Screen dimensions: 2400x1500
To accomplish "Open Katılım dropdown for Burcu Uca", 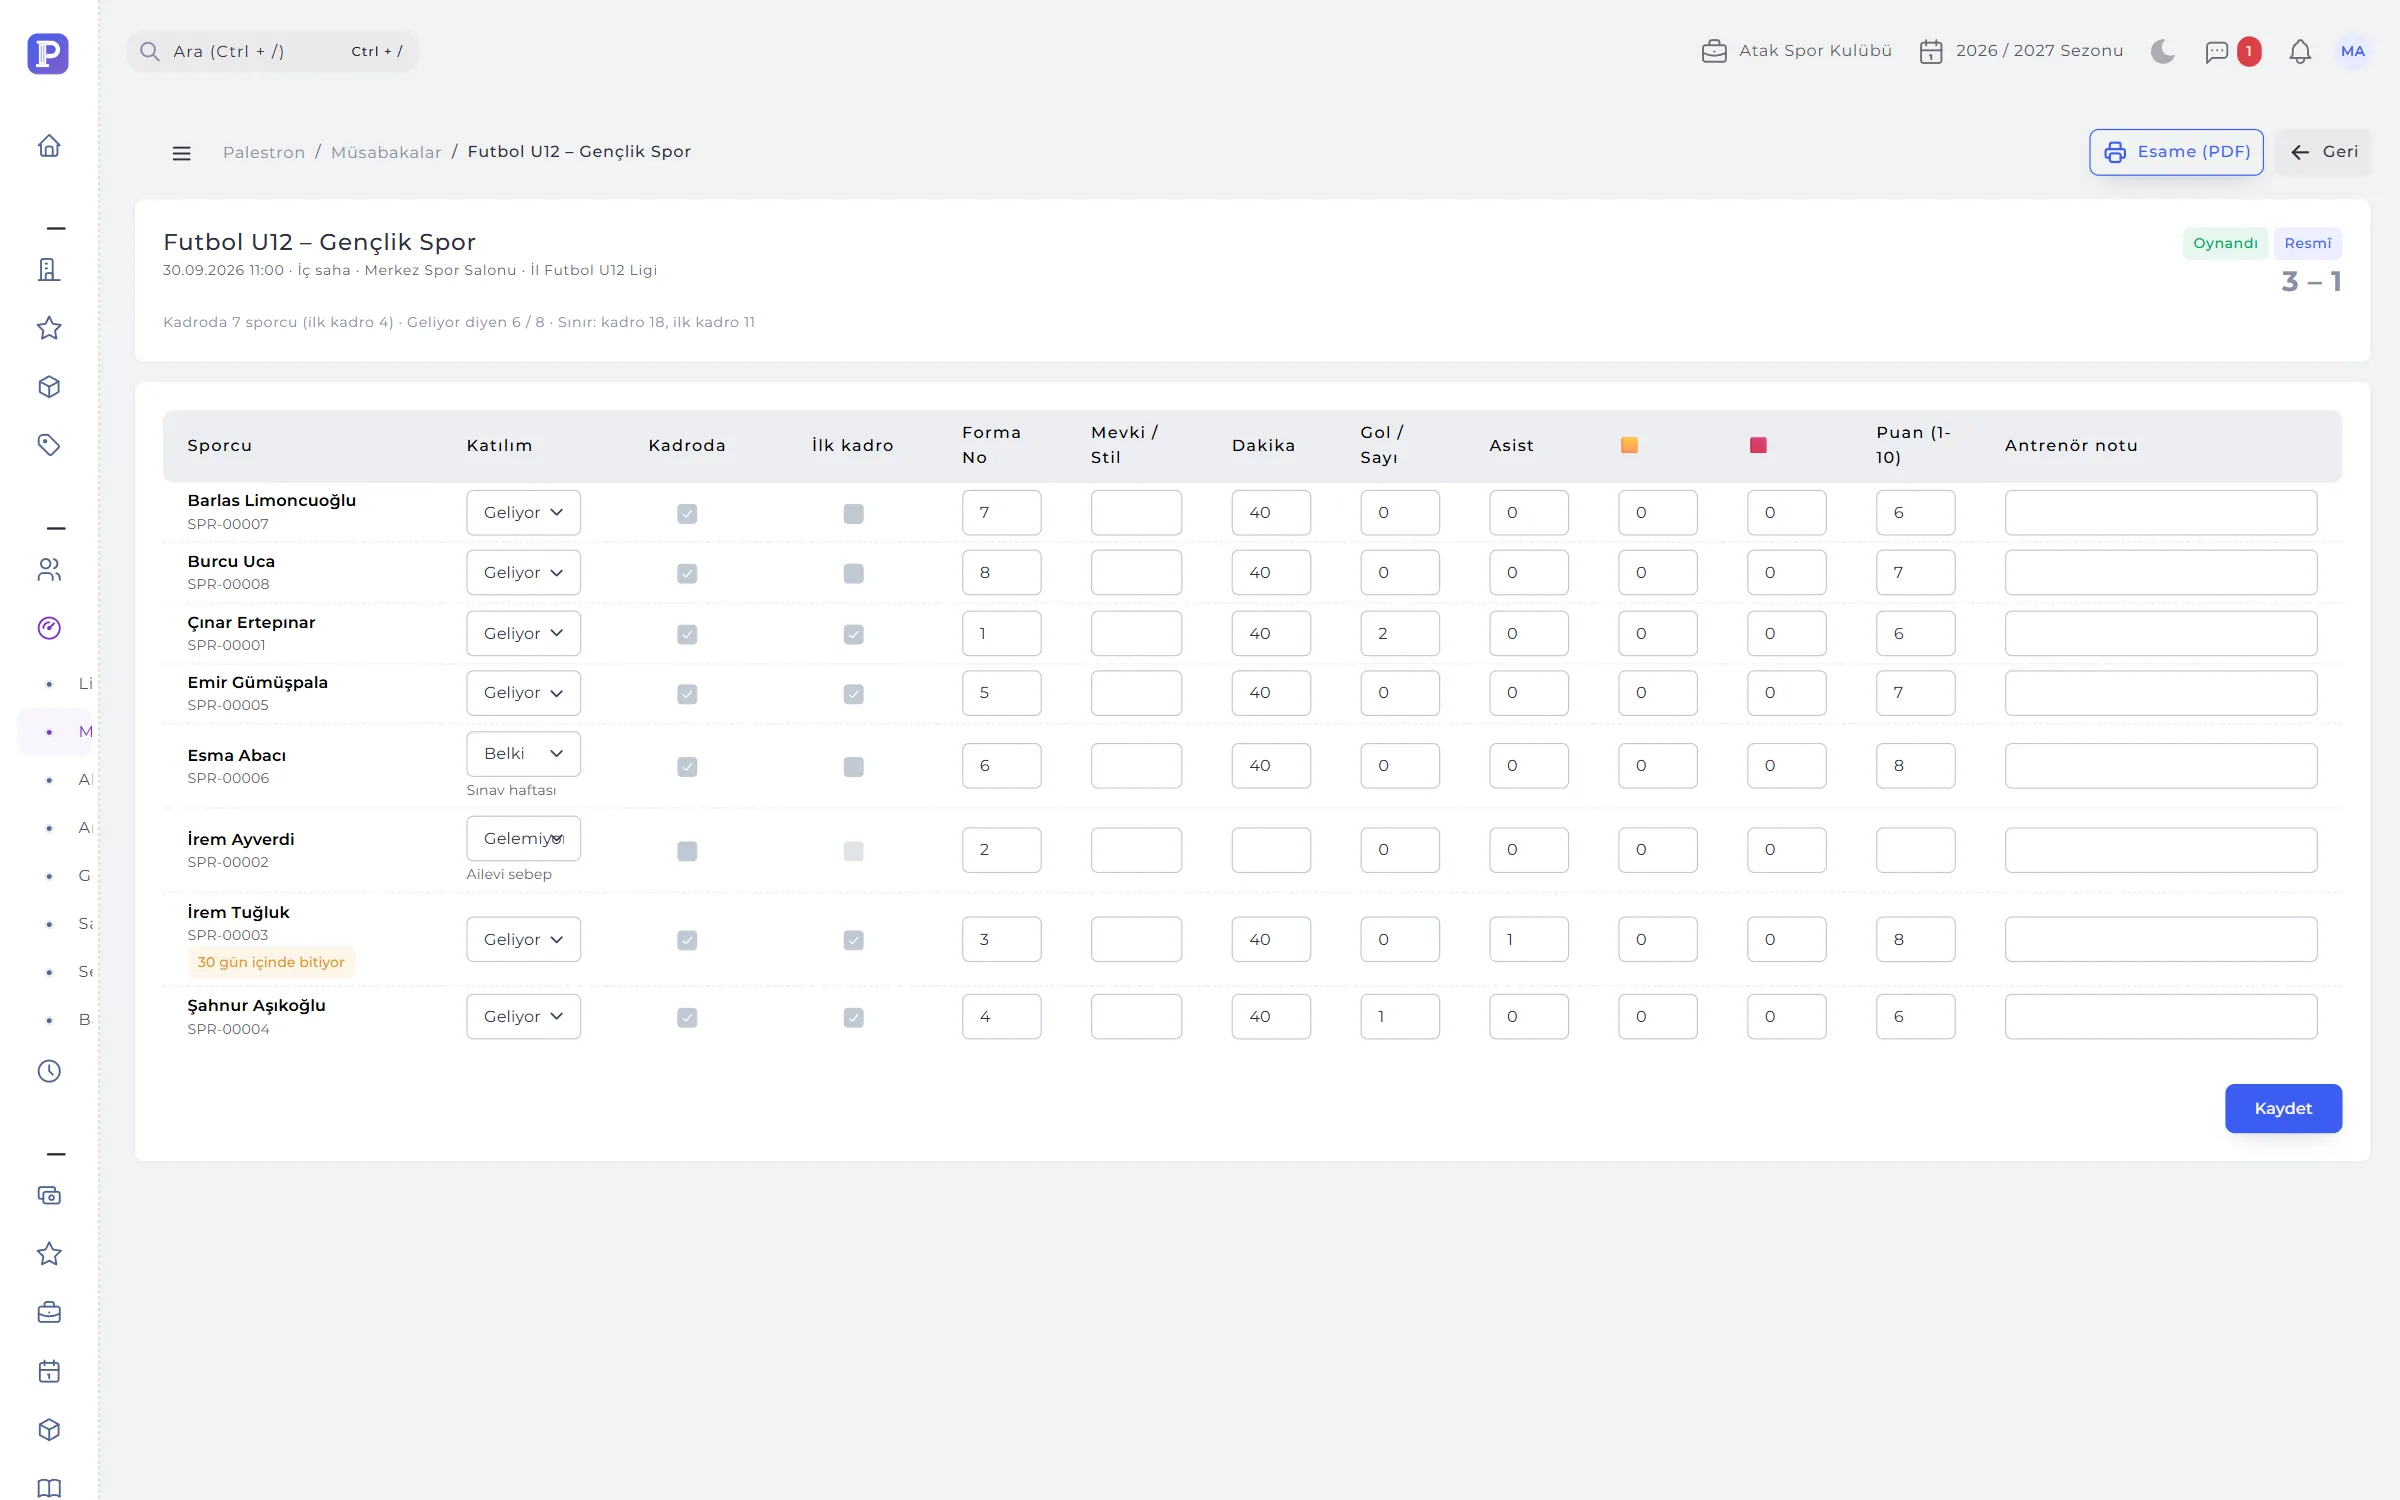I will click(523, 573).
